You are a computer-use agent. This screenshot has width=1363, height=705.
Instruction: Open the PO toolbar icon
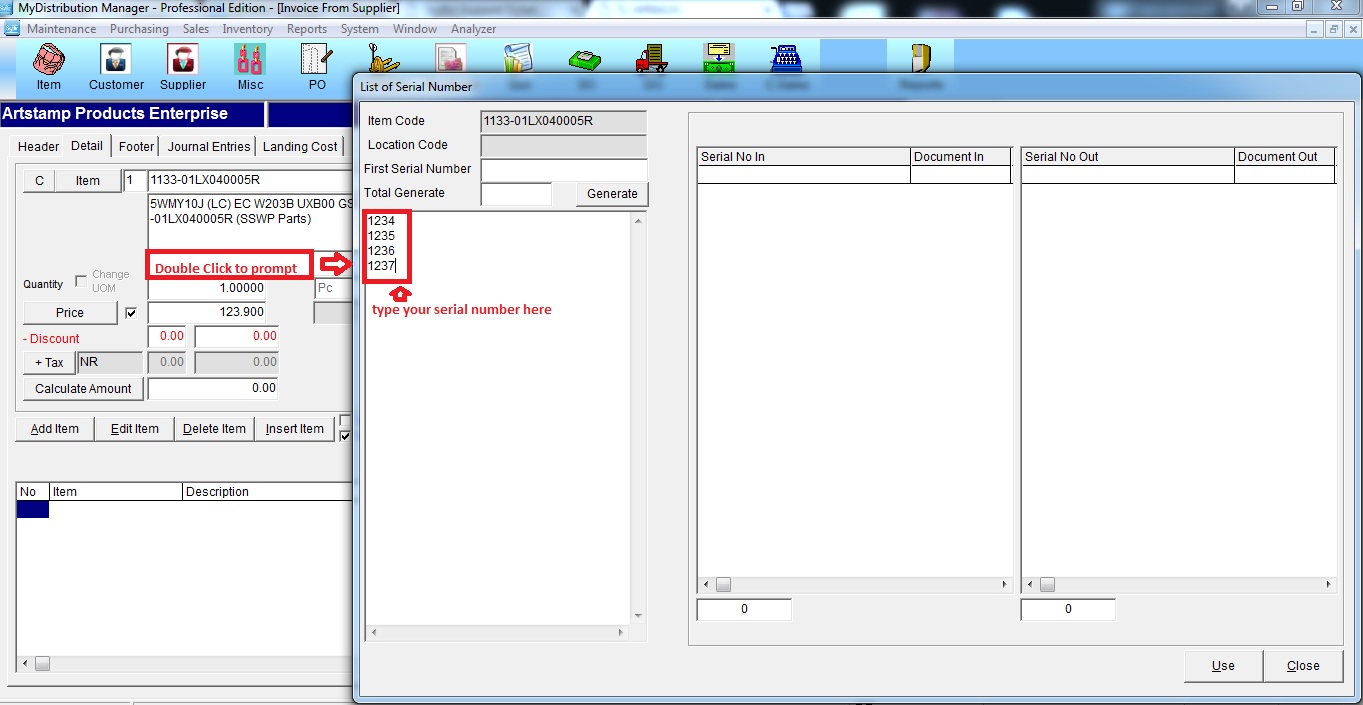tap(317, 66)
